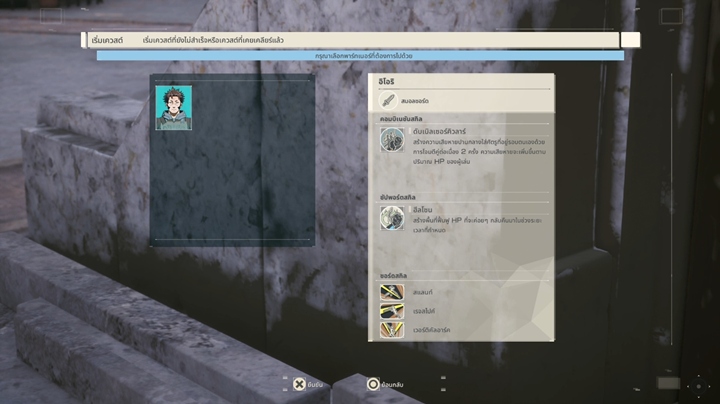Screen dimensions: 720x404
Task: Click the blue partner selection prompt bar
Action: click(360, 56)
